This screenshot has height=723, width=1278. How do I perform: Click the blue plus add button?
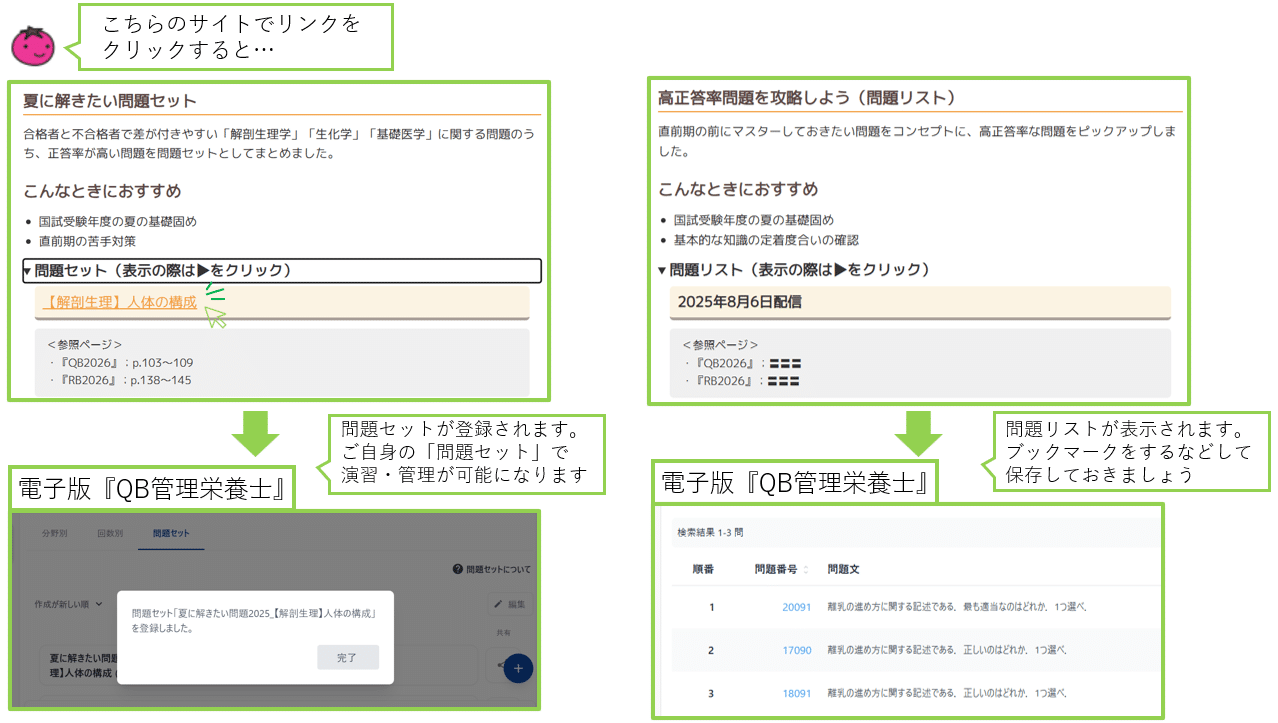[517, 668]
